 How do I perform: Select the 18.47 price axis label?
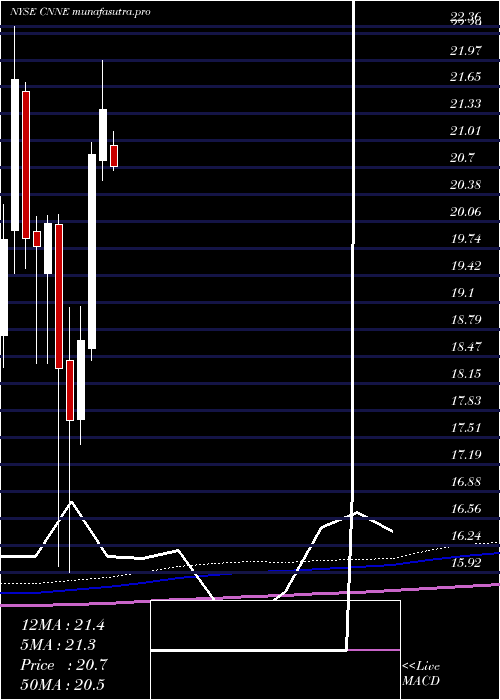pyautogui.click(x=466, y=346)
